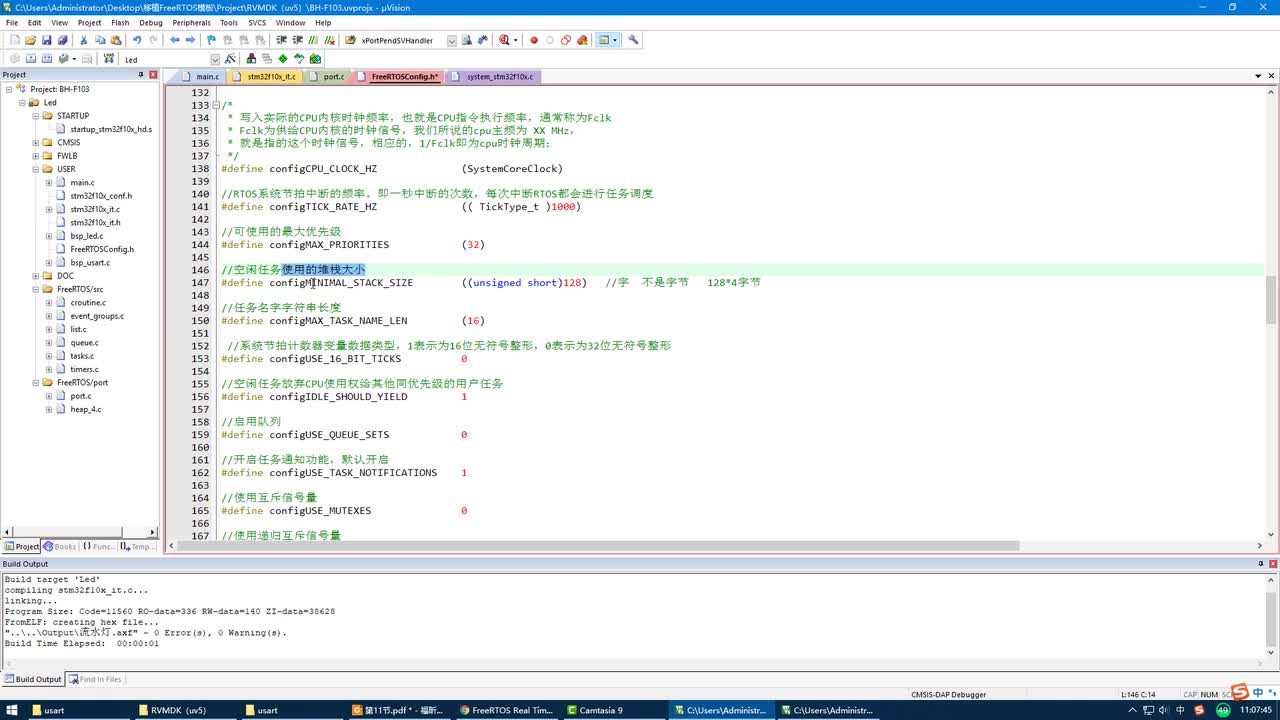Build target with the Build icon
1280x720 pixels.
pos(31,59)
